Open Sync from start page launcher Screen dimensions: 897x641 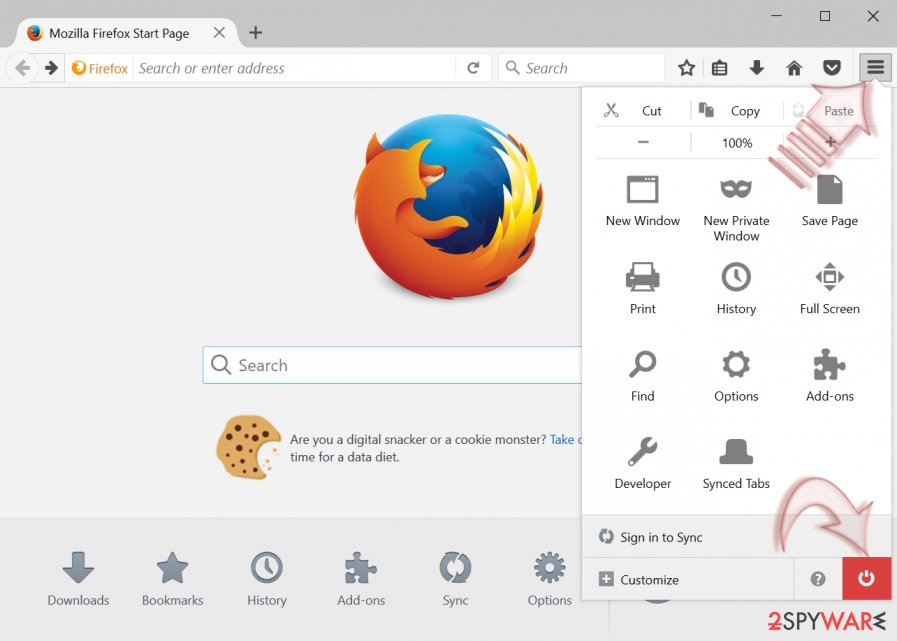455,579
